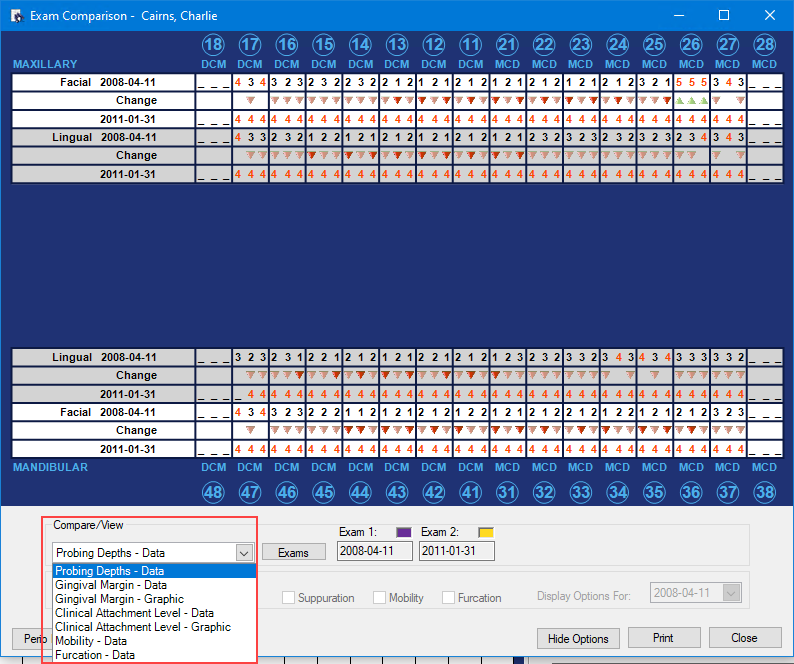Select Clinical Attachment Level - Data option
The image size is (794, 664).
tap(134, 613)
